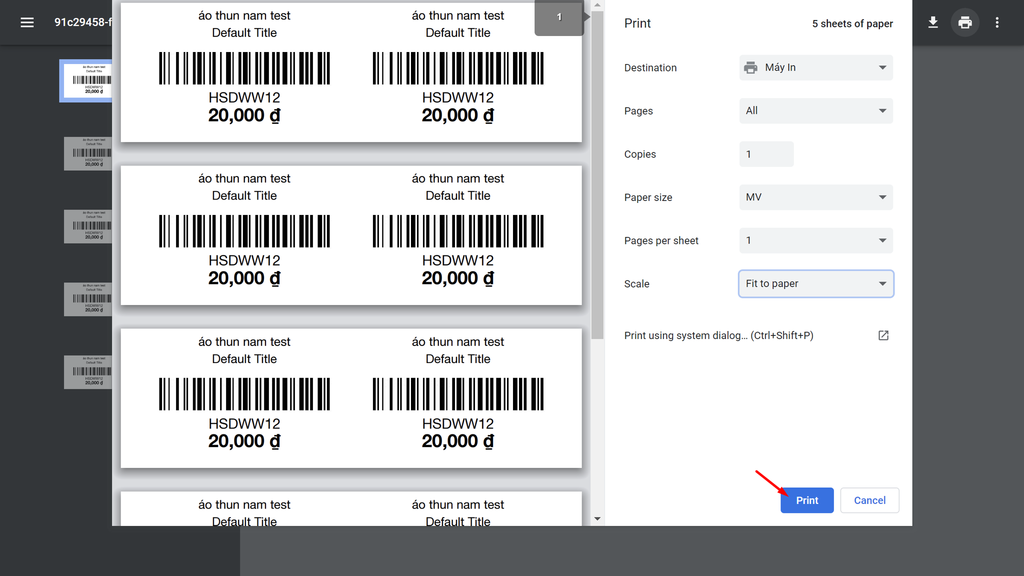Click the 'Print' dialog heading
Viewport: 1024px width, 576px height.
(637, 24)
